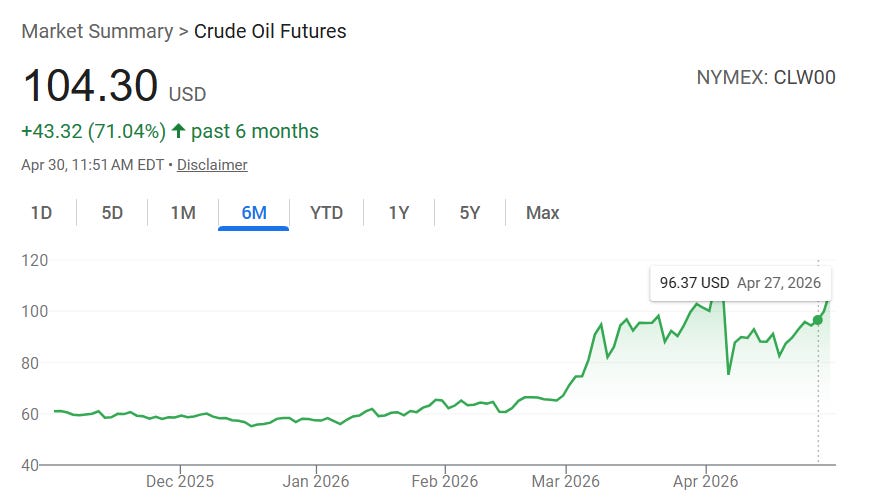Screen dimensions: 873x503
Task: Switch chart to 5Y range
Action: pos(469,213)
